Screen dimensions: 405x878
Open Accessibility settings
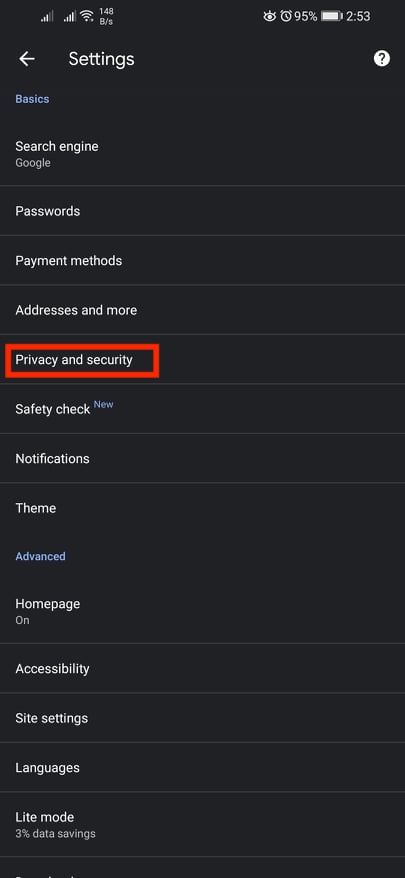click(202, 669)
